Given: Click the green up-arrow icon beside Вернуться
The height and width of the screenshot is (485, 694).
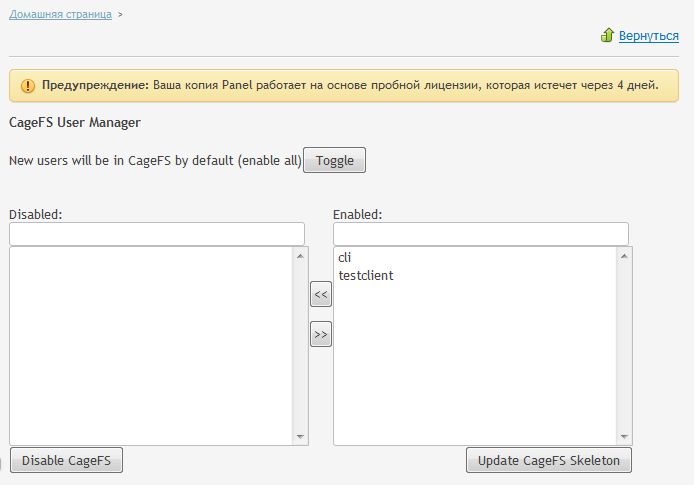Looking at the screenshot, I should [x=607, y=35].
